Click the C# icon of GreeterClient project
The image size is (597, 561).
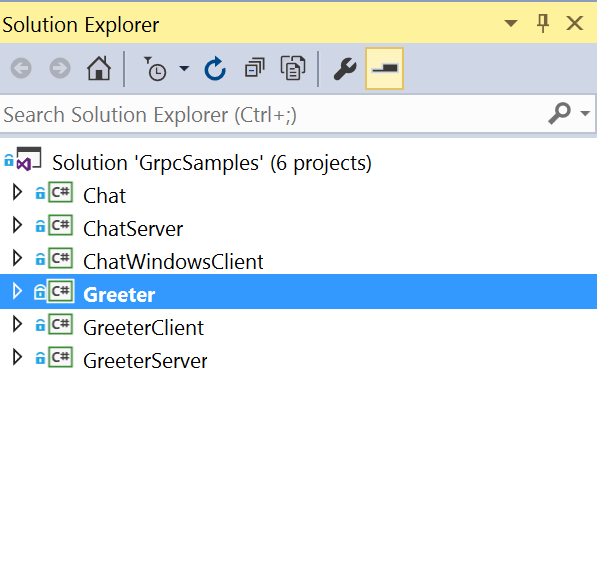click(x=60, y=325)
